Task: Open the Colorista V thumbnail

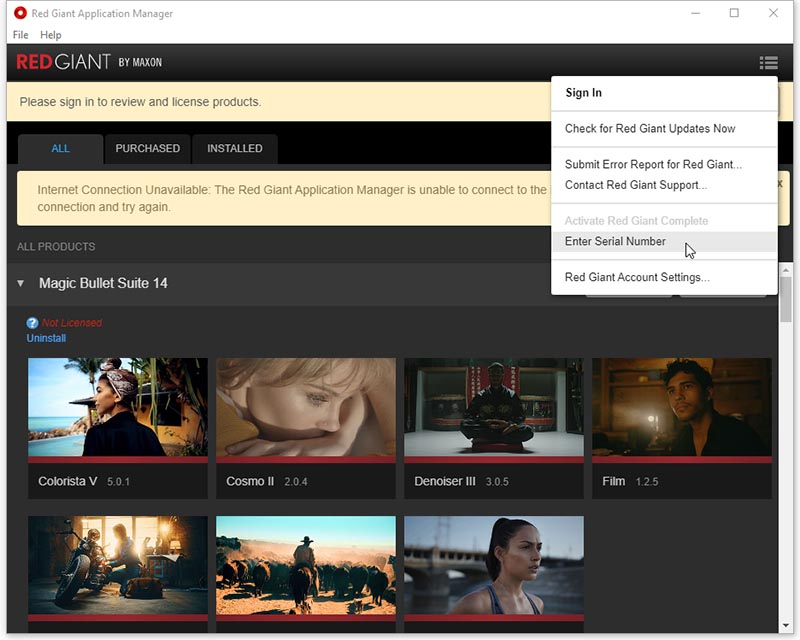Action: (118, 407)
